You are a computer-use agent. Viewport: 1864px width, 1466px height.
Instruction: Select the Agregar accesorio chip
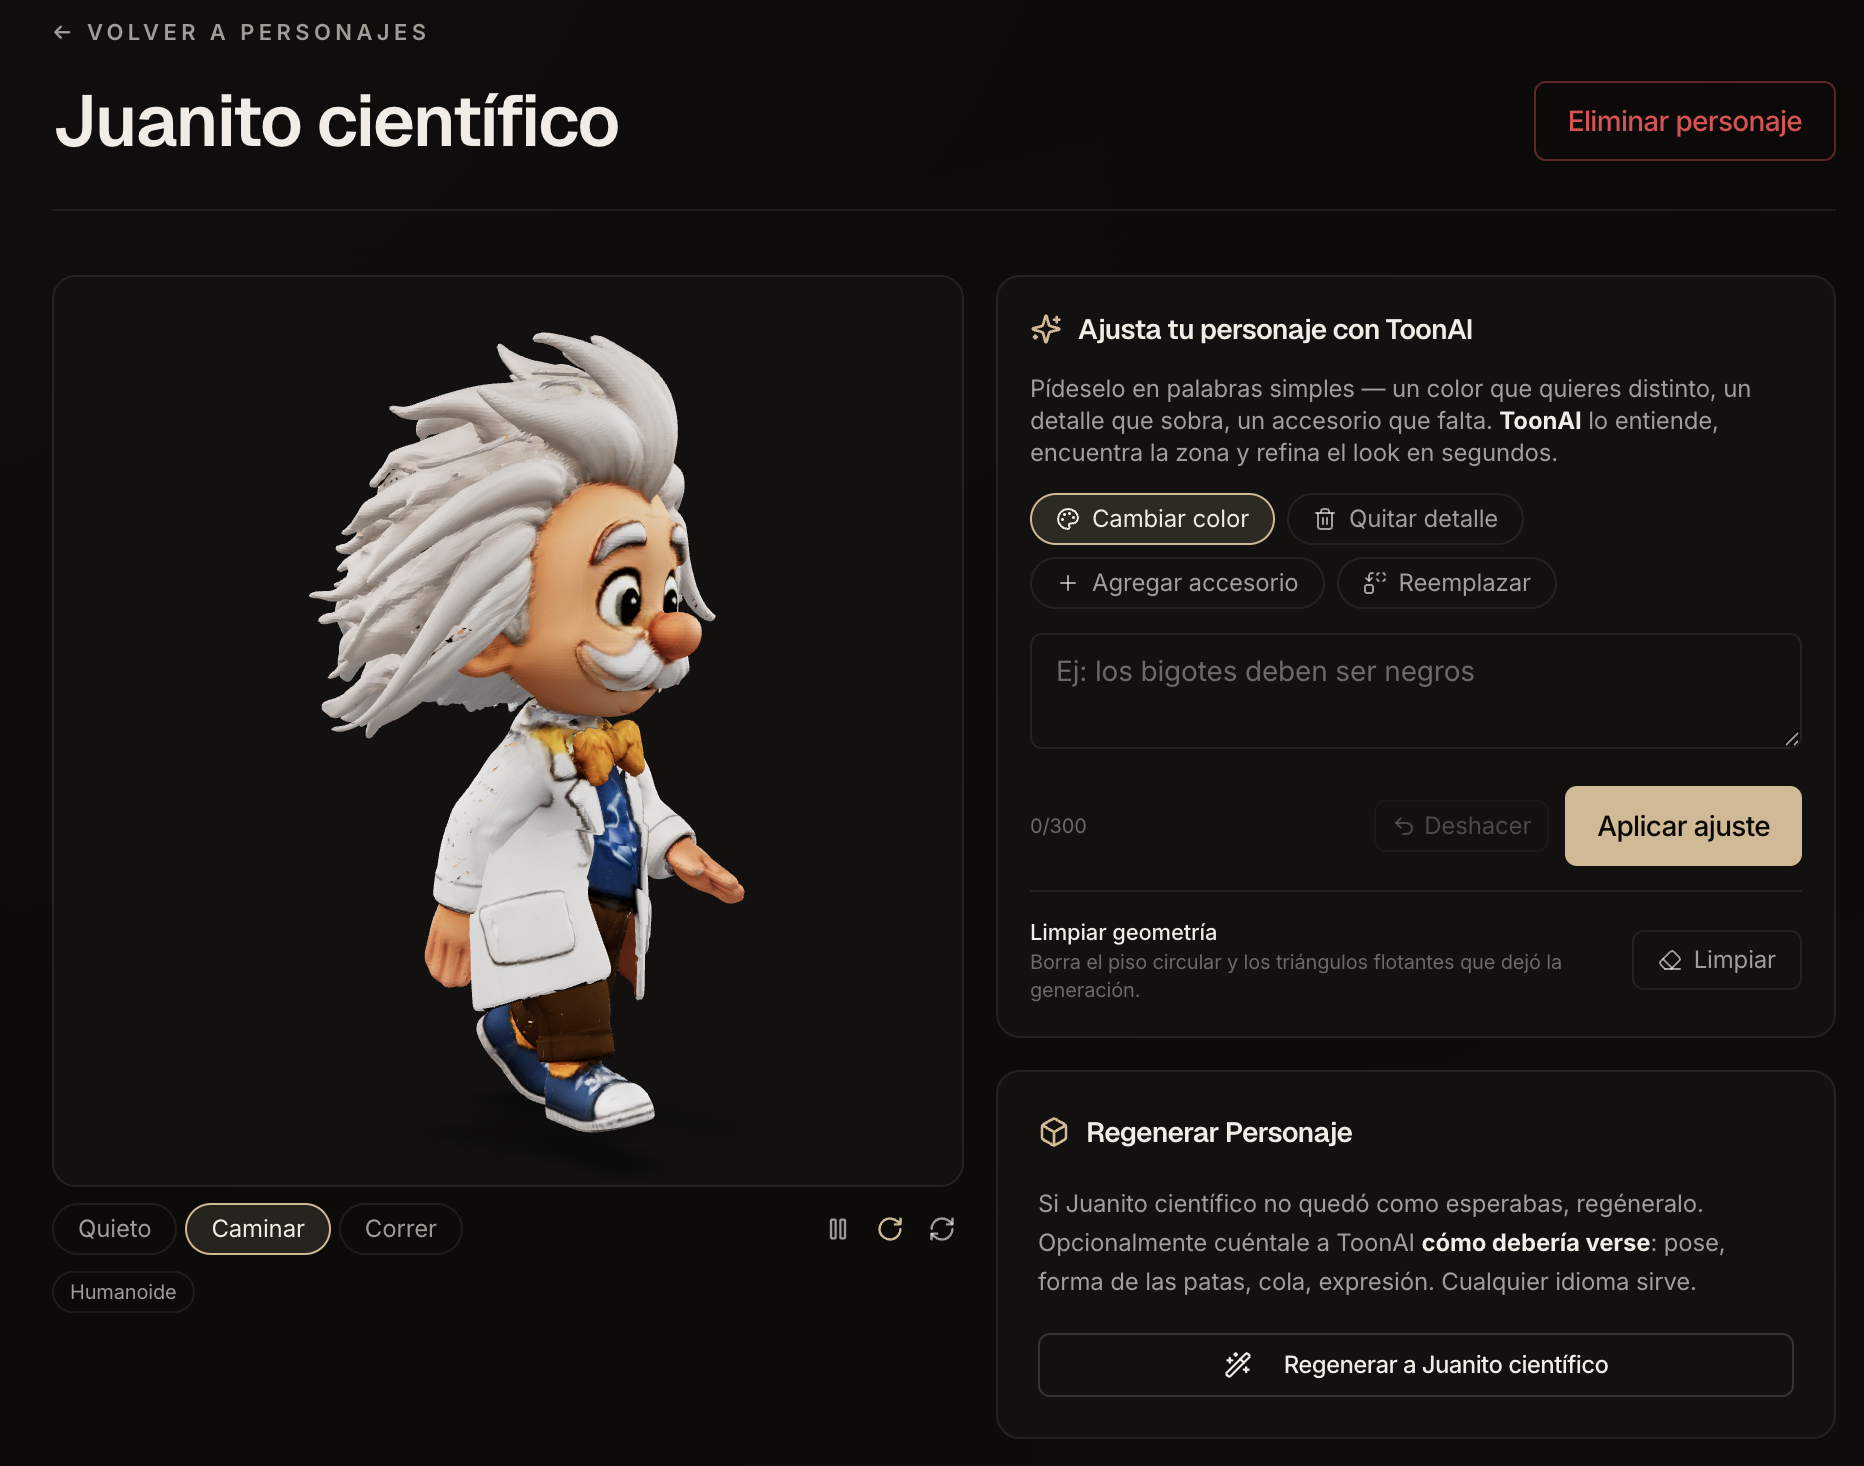[x=1177, y=583]
